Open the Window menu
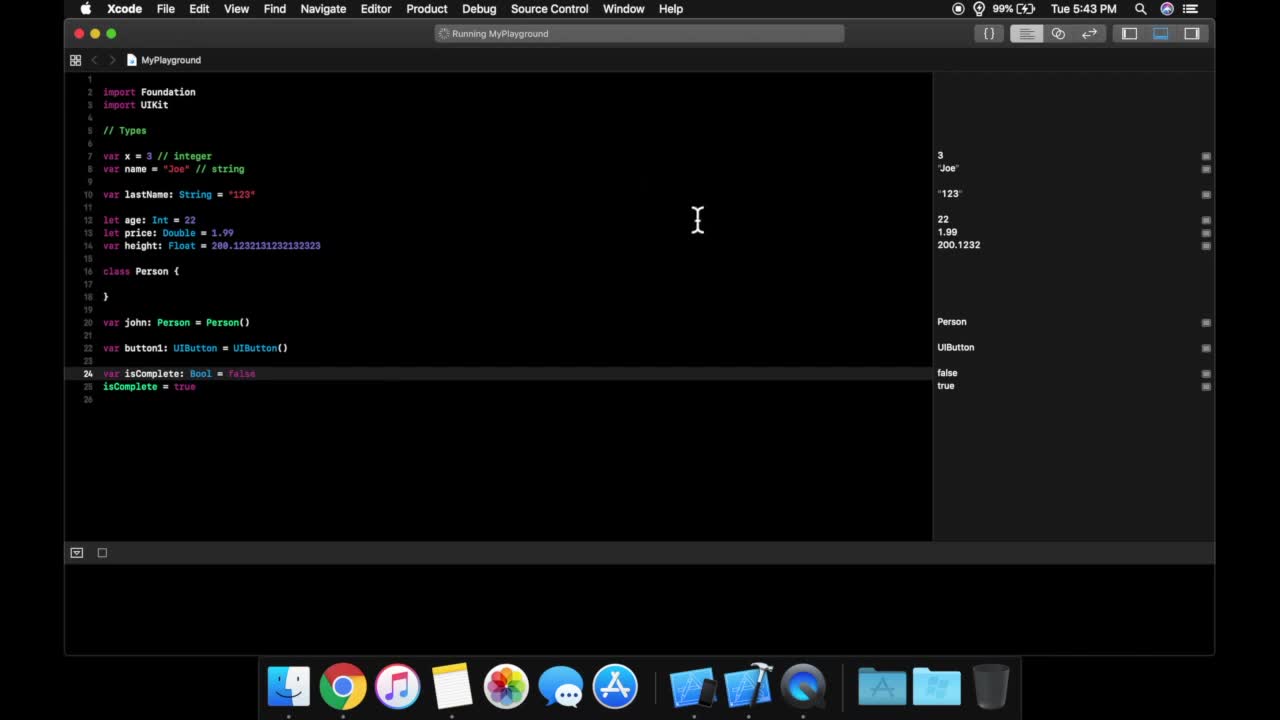This screenshot has height=720, width=1280. pos(623,9)
